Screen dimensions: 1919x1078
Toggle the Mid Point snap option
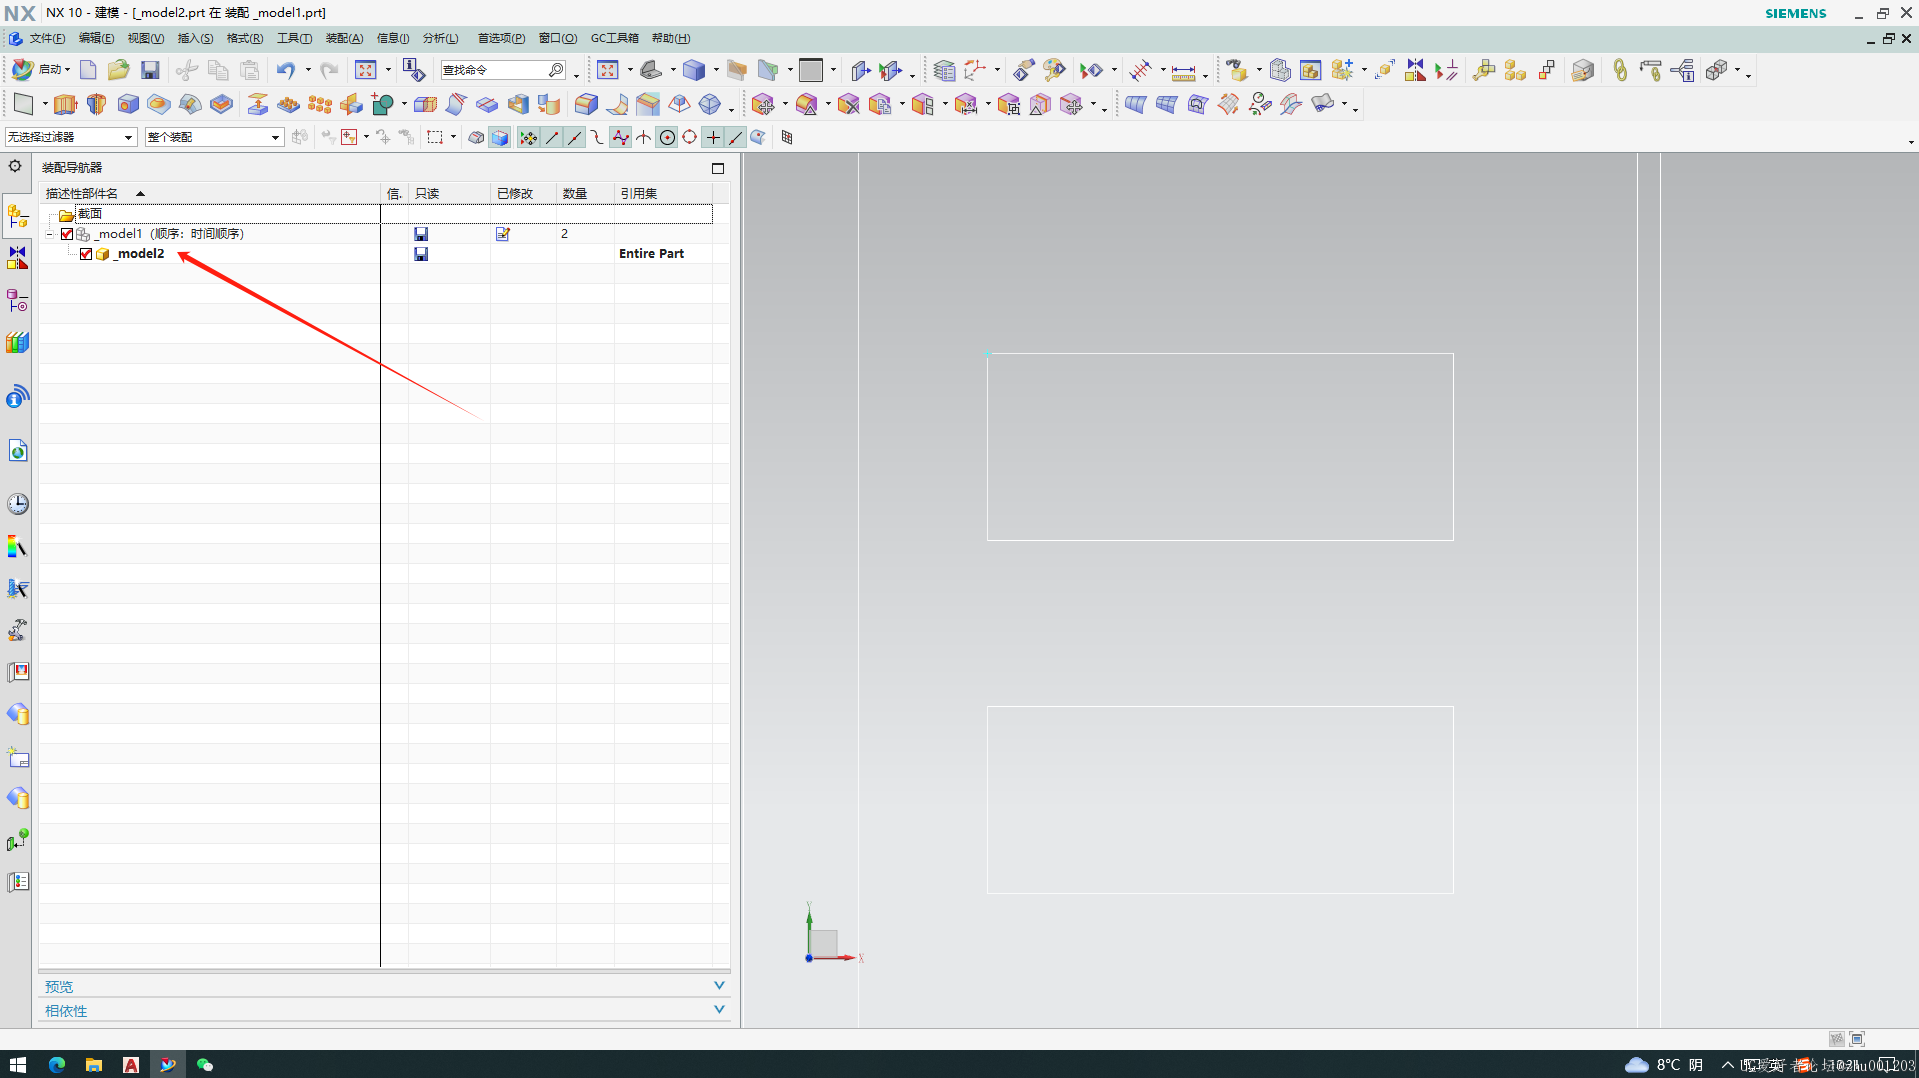[x=575, y=137]
